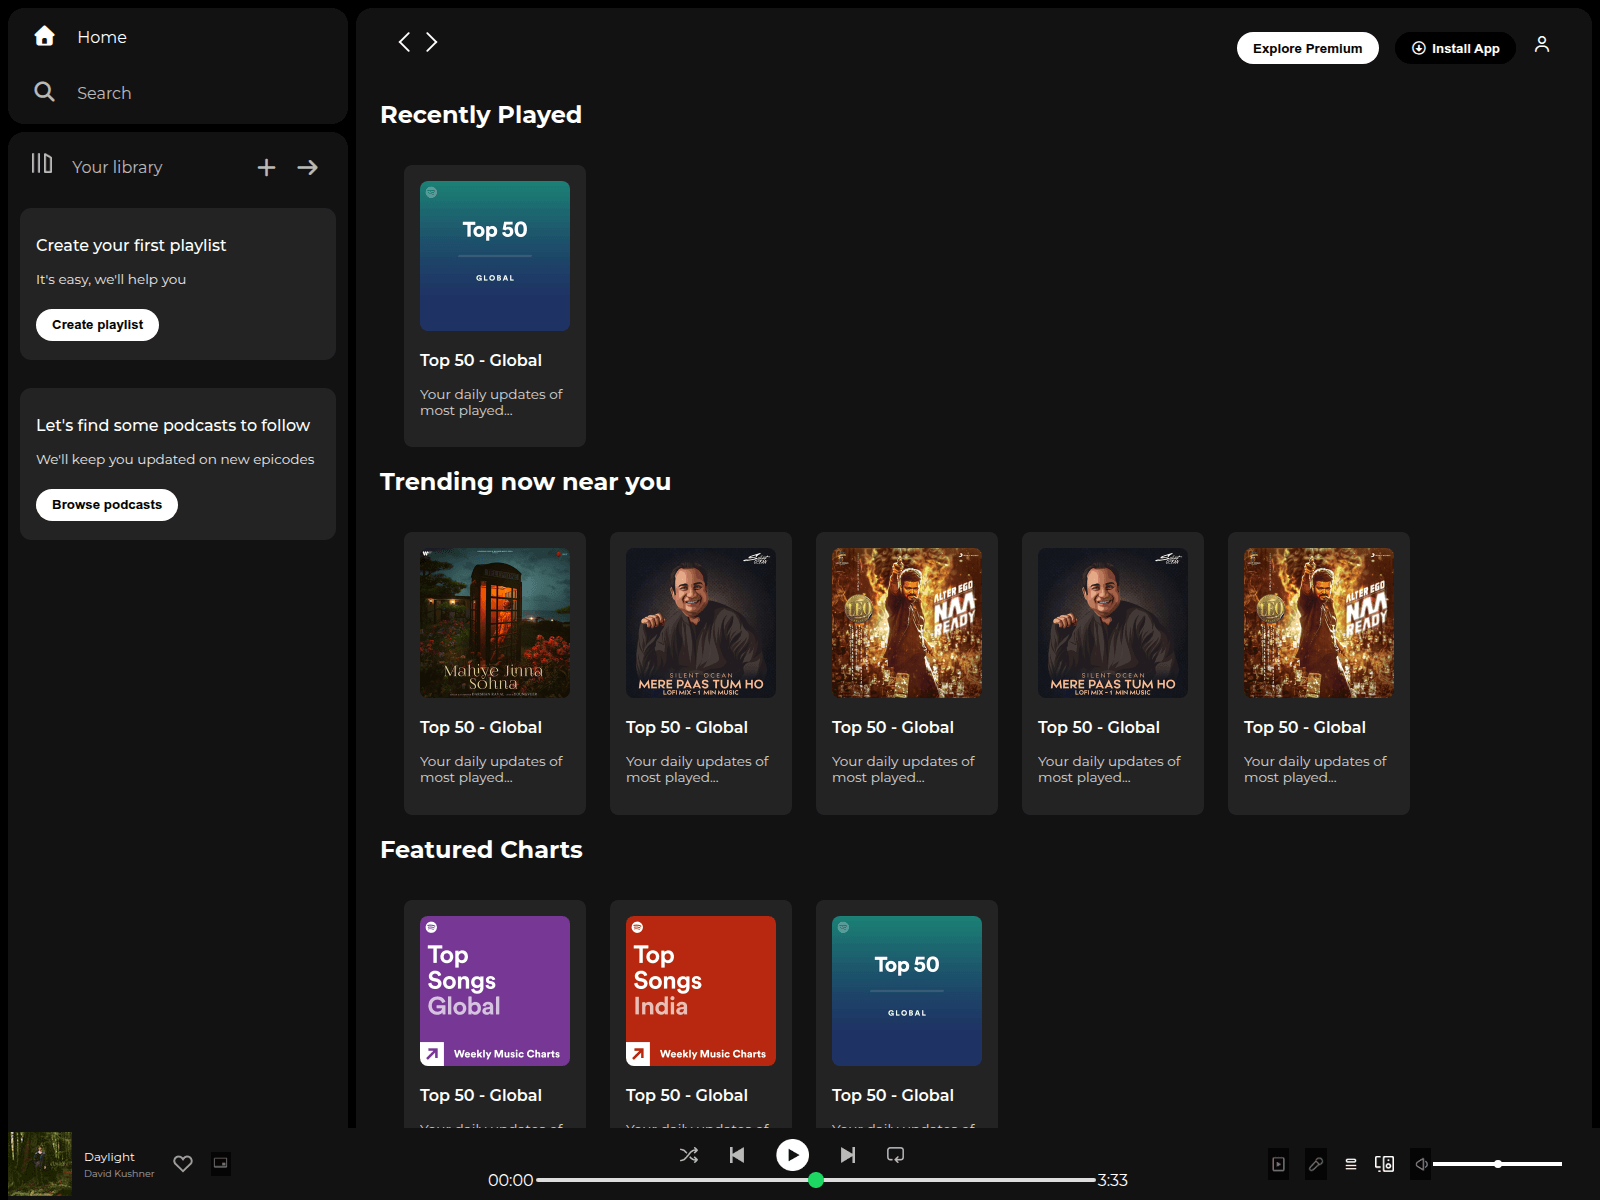Open the play queue icon
1600x1200 pixels.
pos(1351,1164)
